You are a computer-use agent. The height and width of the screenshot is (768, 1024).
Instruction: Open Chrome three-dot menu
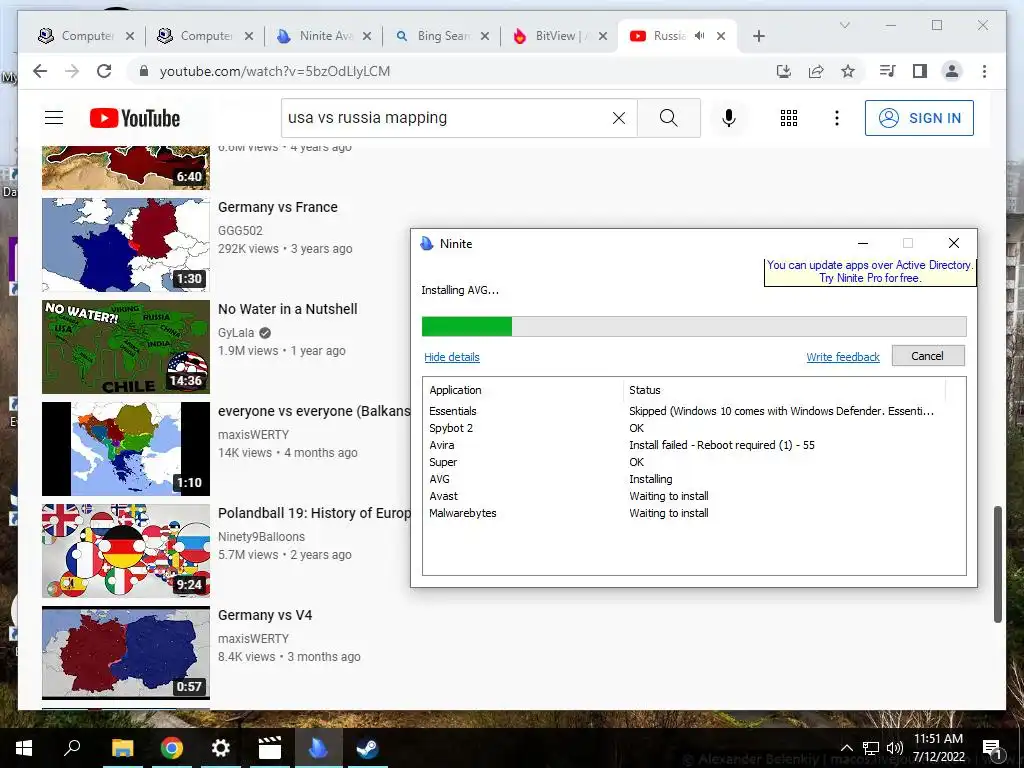click(984, 71)
